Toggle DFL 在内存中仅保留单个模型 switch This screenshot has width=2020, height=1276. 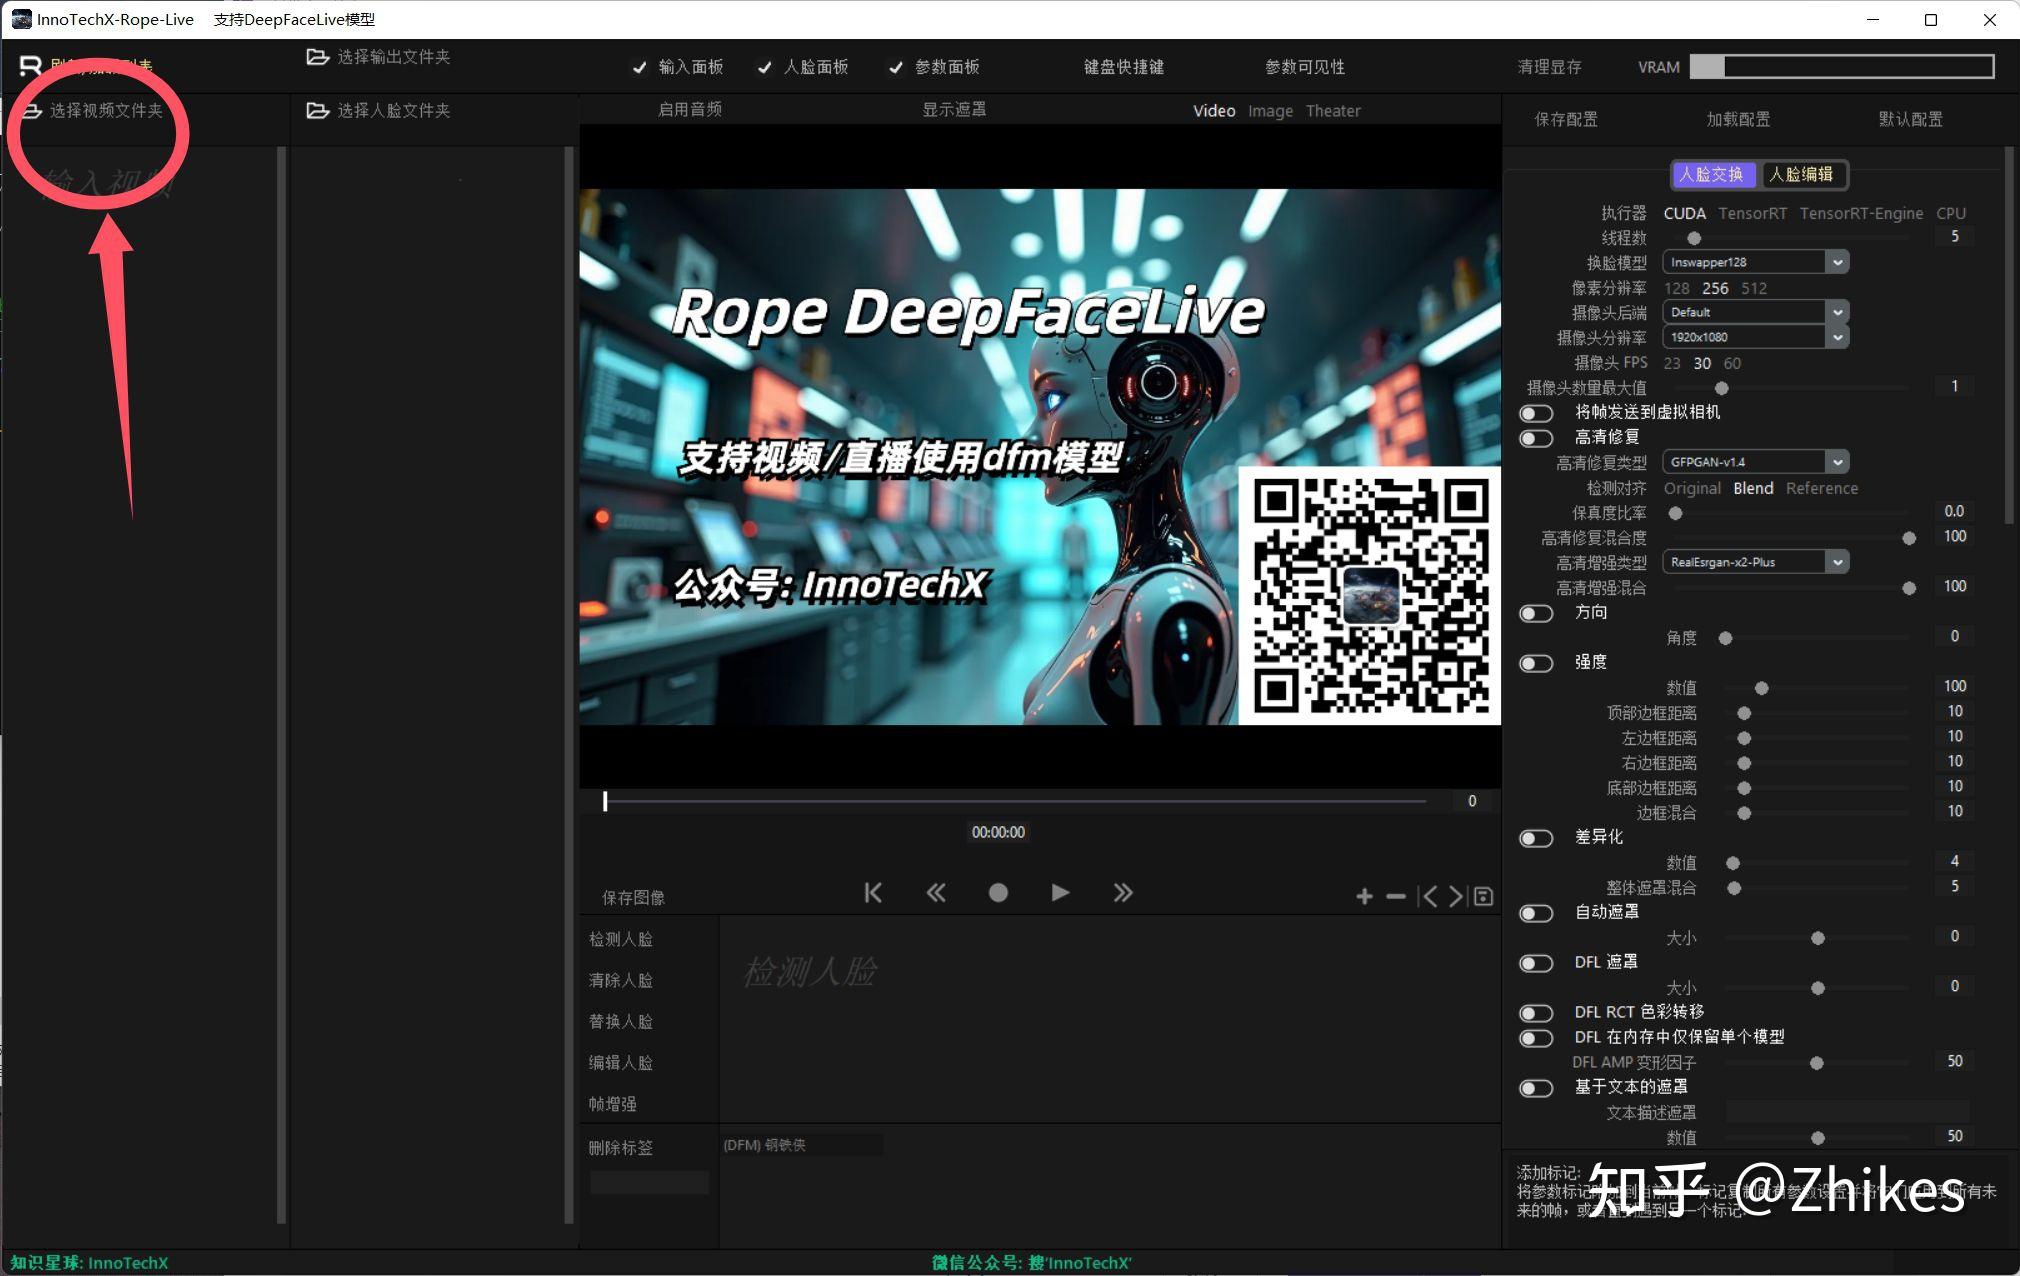tap(1536, 1038)
